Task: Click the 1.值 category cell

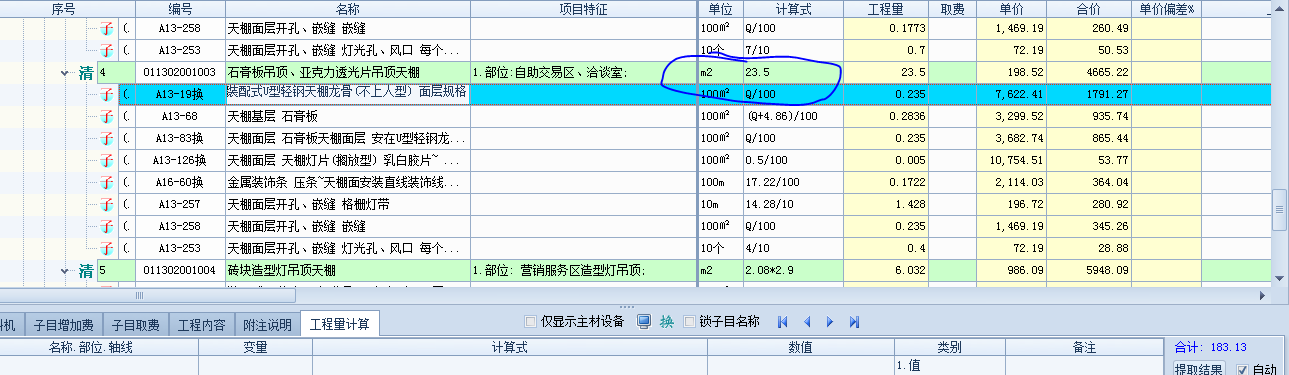Action: (949, 366)
